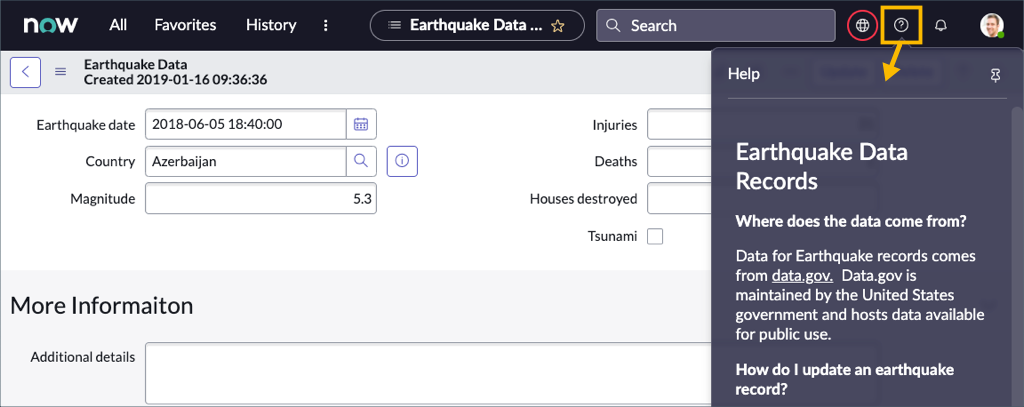1024x407 pixels.
Task: Open notifications bell icon
Action: point(940,25)
